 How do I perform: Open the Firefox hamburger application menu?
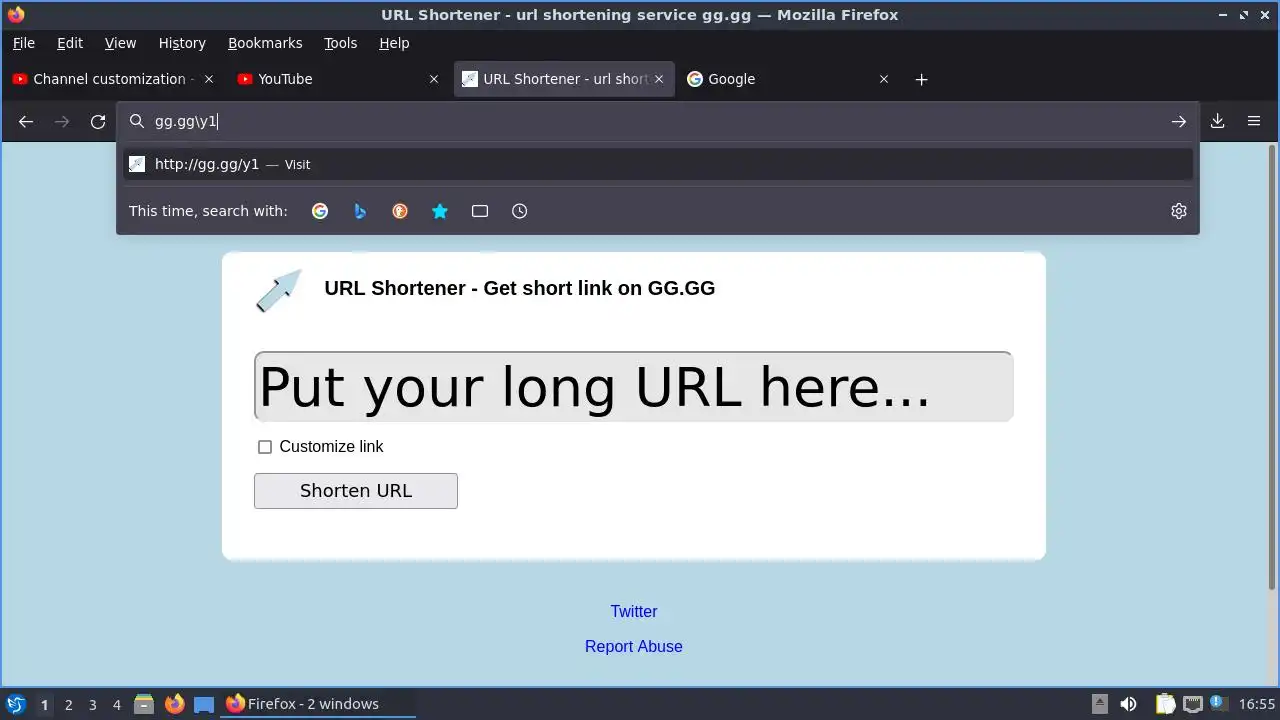coord(1253,121)
